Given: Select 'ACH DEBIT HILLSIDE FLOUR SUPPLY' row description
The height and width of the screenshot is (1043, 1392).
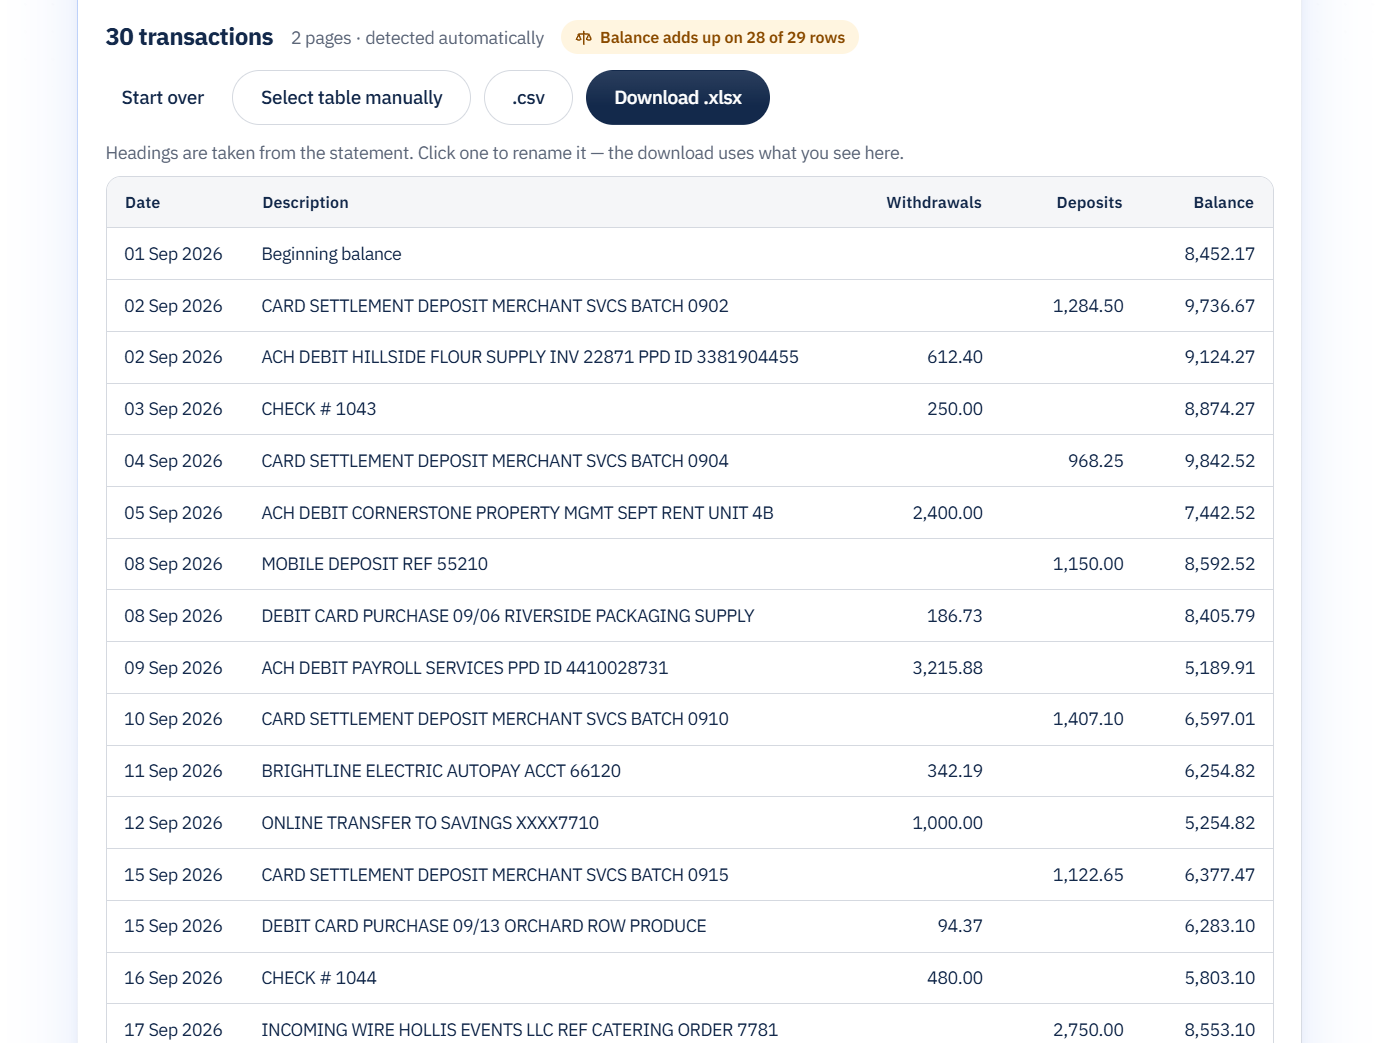Looking at the screenshot, I should tap(530, 357).
